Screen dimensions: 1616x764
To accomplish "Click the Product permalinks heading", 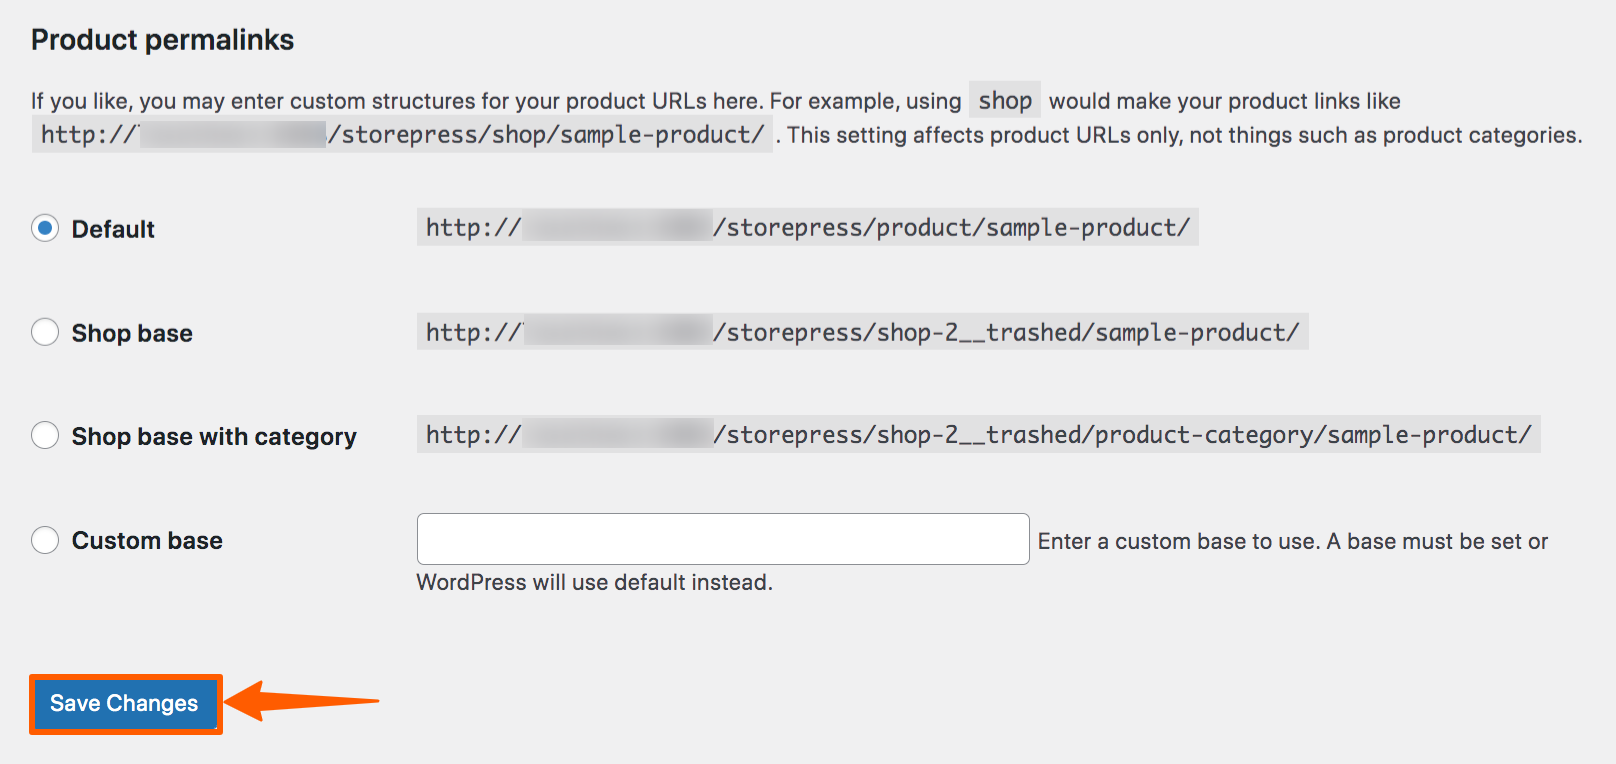I will pos(163,40).
